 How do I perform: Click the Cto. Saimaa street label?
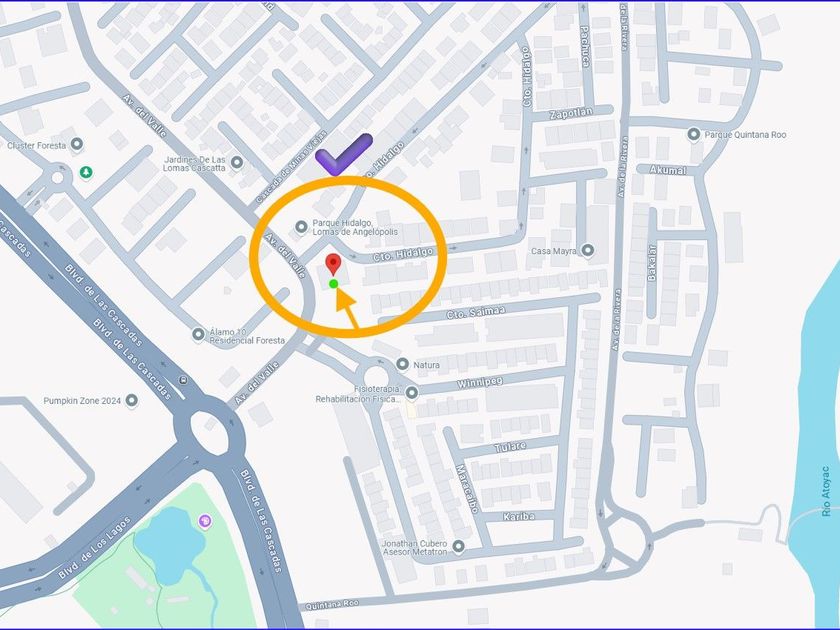pyautogui.click(x=476, y=312)
